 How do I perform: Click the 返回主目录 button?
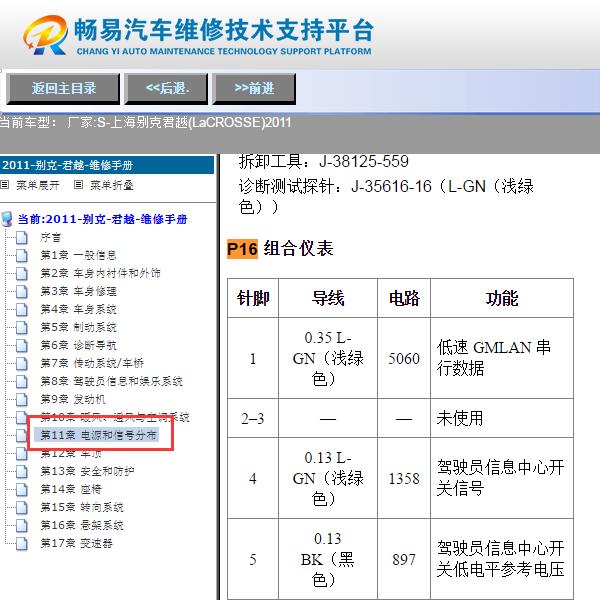coord(63,89)
